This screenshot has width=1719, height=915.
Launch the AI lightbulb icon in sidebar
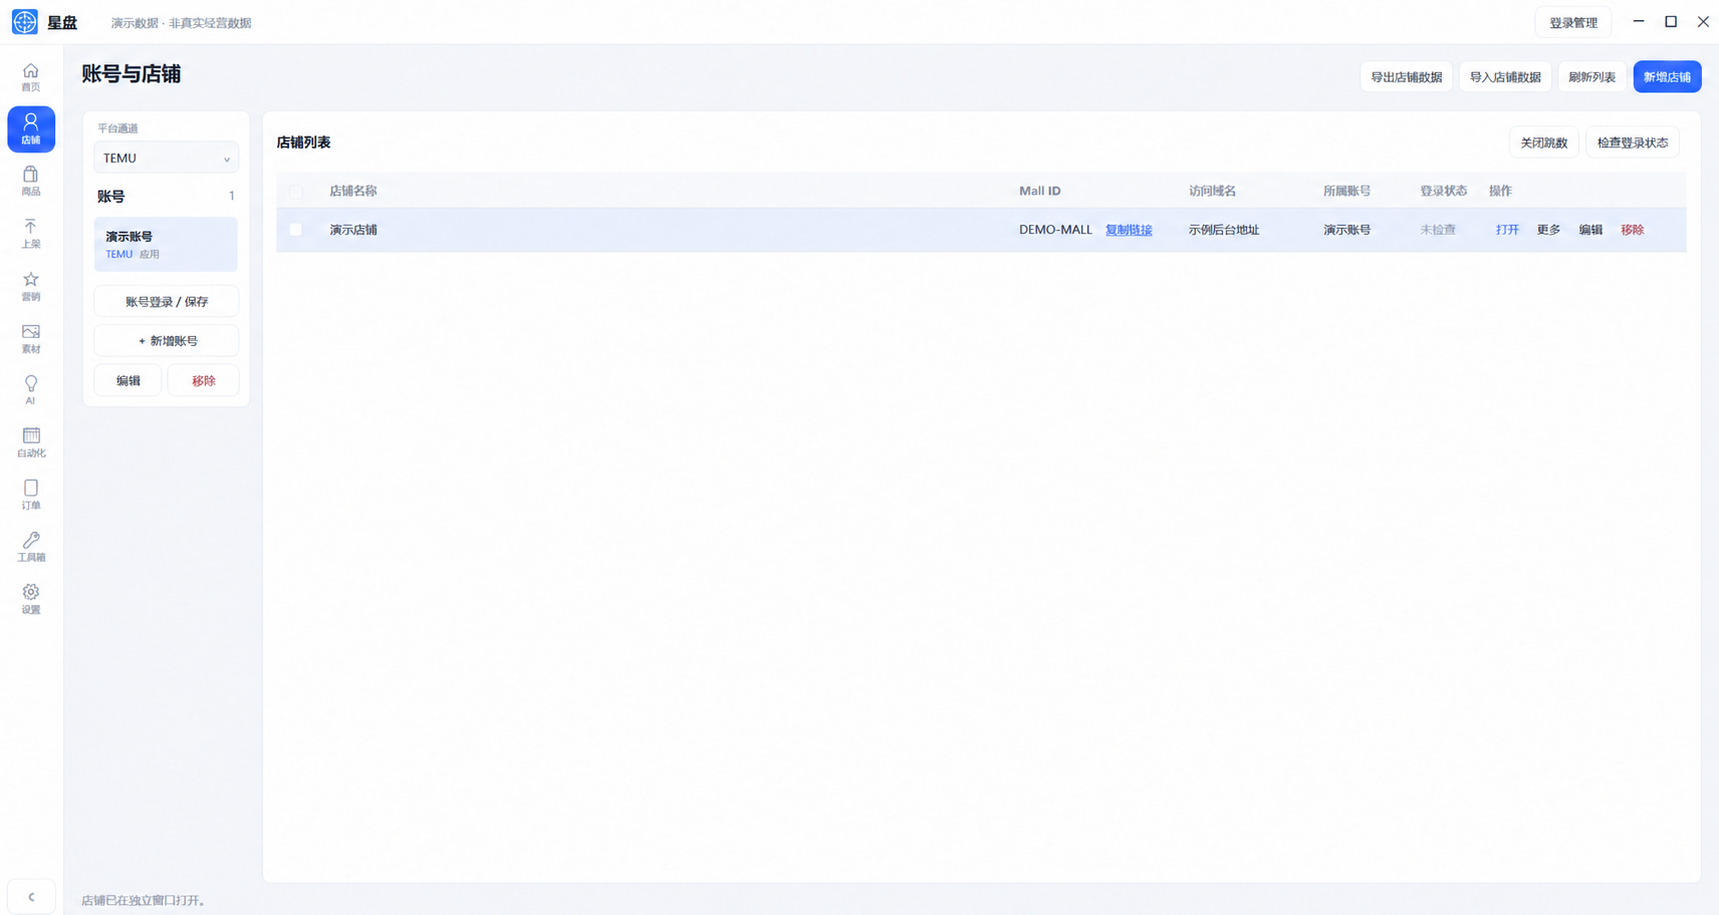31,390
